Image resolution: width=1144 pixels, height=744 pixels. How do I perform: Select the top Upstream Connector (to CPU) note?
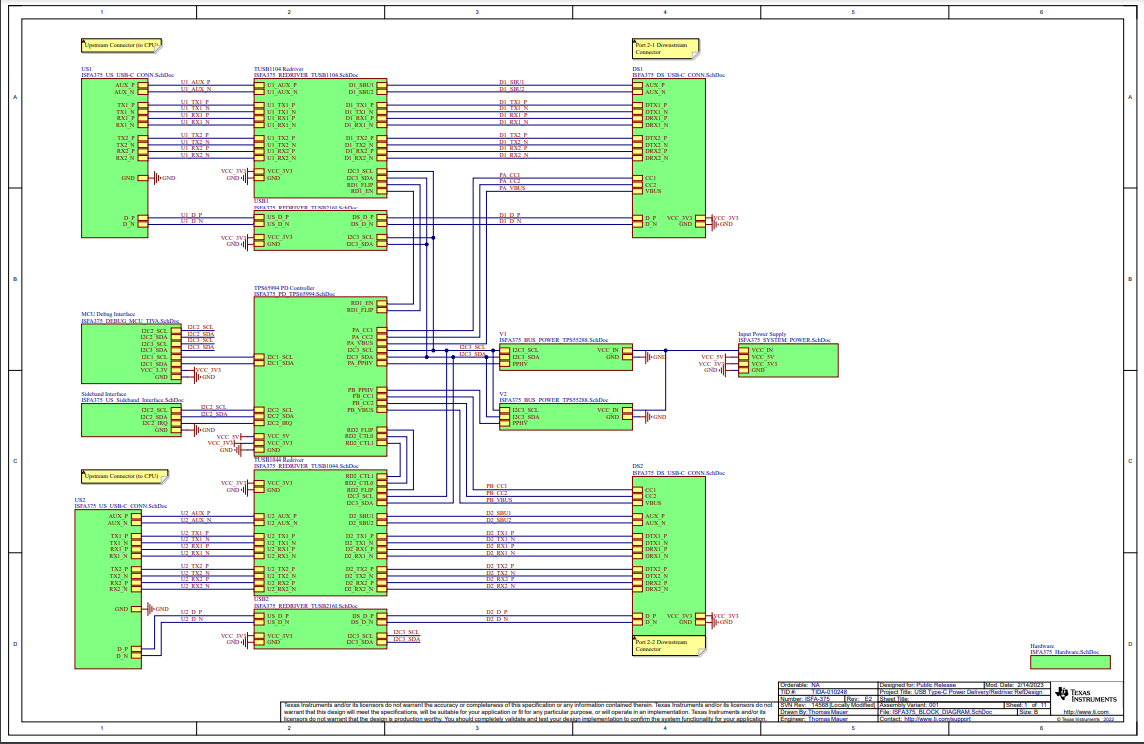pyautogui.click(x=121, y=45)
